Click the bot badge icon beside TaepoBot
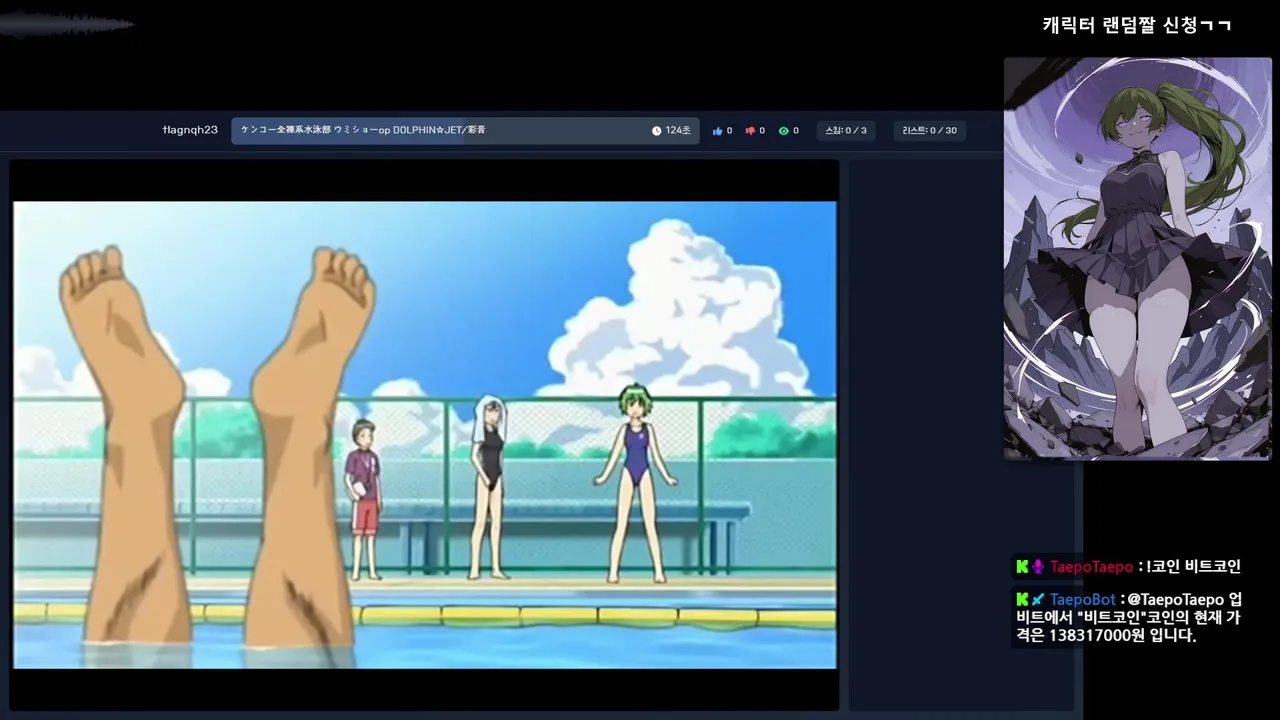Viewport: 1280px width, 720px height. coord(1038,599)
